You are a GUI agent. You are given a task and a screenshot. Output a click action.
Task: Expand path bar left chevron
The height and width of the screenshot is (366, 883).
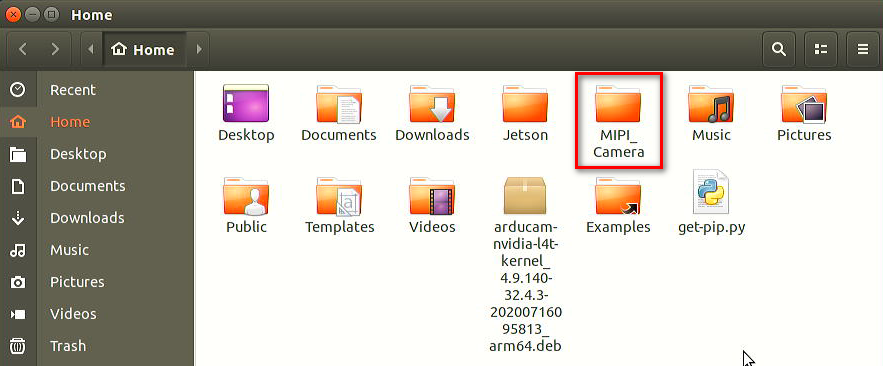(91, 50)
